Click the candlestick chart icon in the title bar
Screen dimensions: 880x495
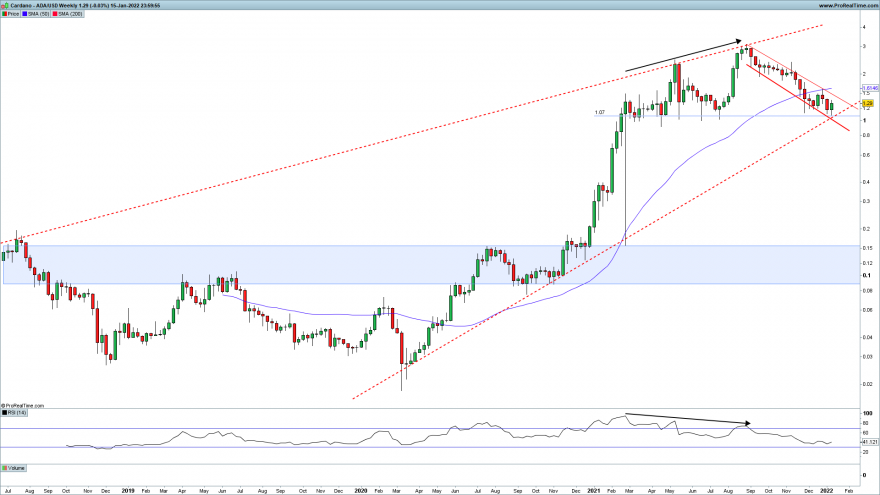[5, 5]
